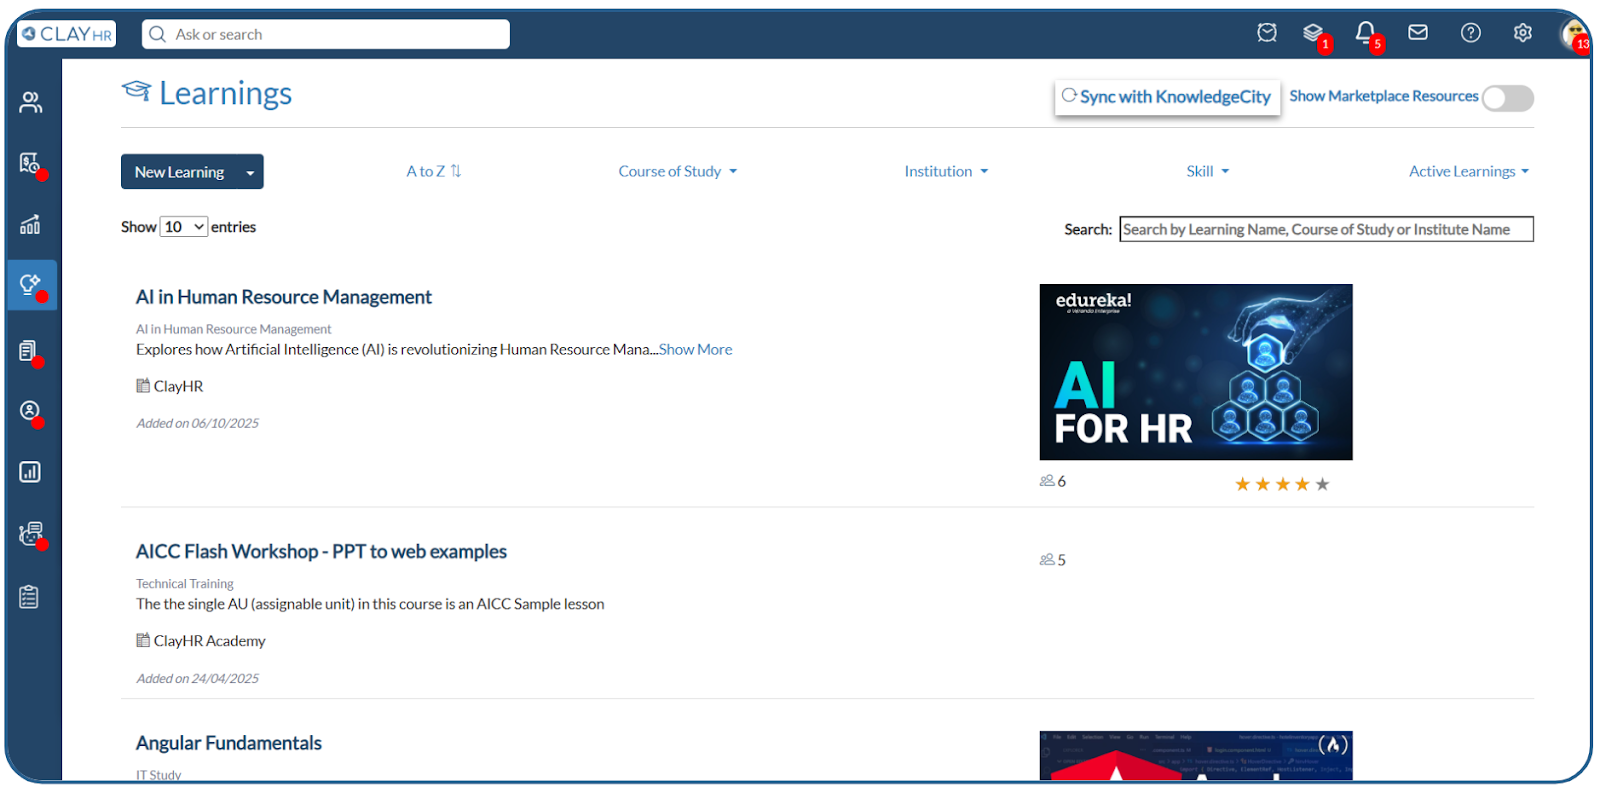Viewport: 1600px width, 787px height.
Task: Open AICC Flash Workshop learning title
Action: pos(321,551)
